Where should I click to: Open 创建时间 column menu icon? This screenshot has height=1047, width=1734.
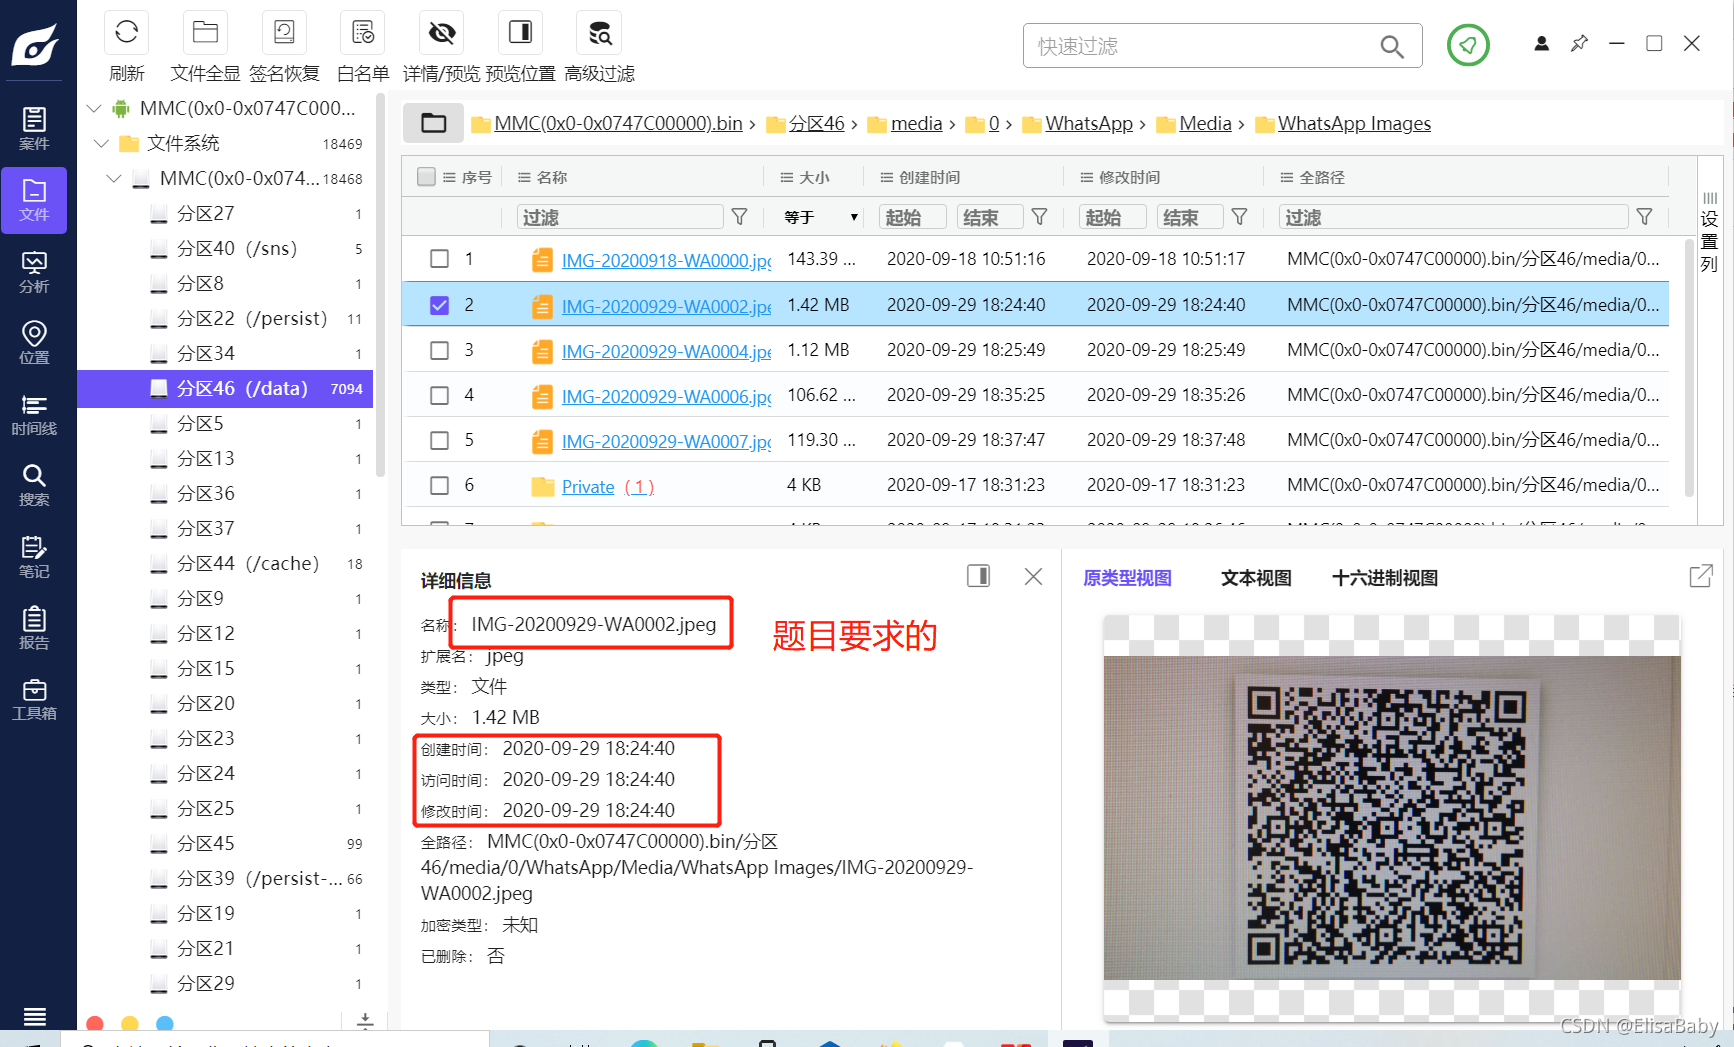coord(886,177)
